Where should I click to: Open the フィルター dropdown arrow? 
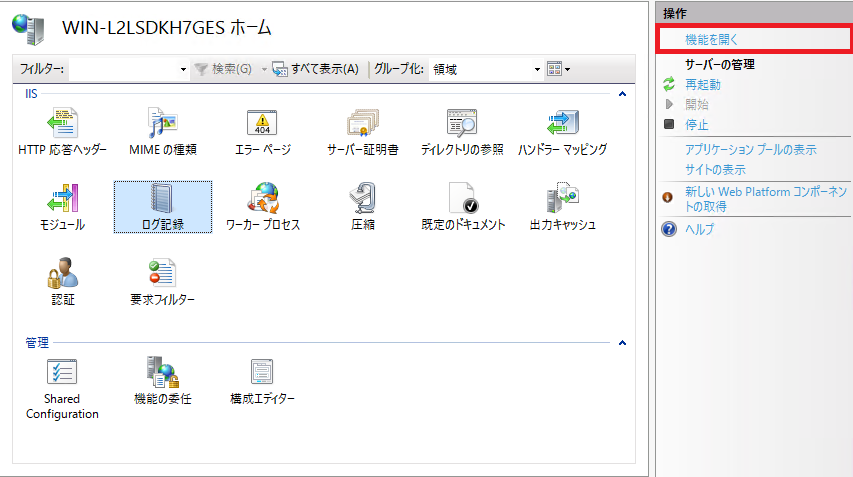point(183,70)
